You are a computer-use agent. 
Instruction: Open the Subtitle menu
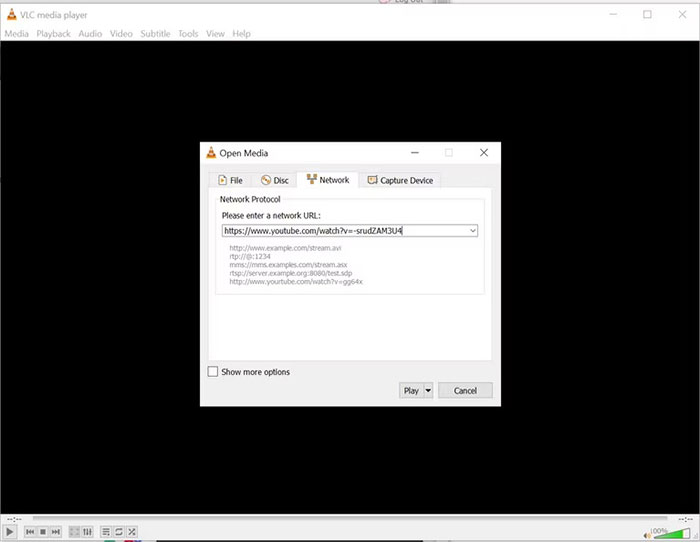pos(155,33)
